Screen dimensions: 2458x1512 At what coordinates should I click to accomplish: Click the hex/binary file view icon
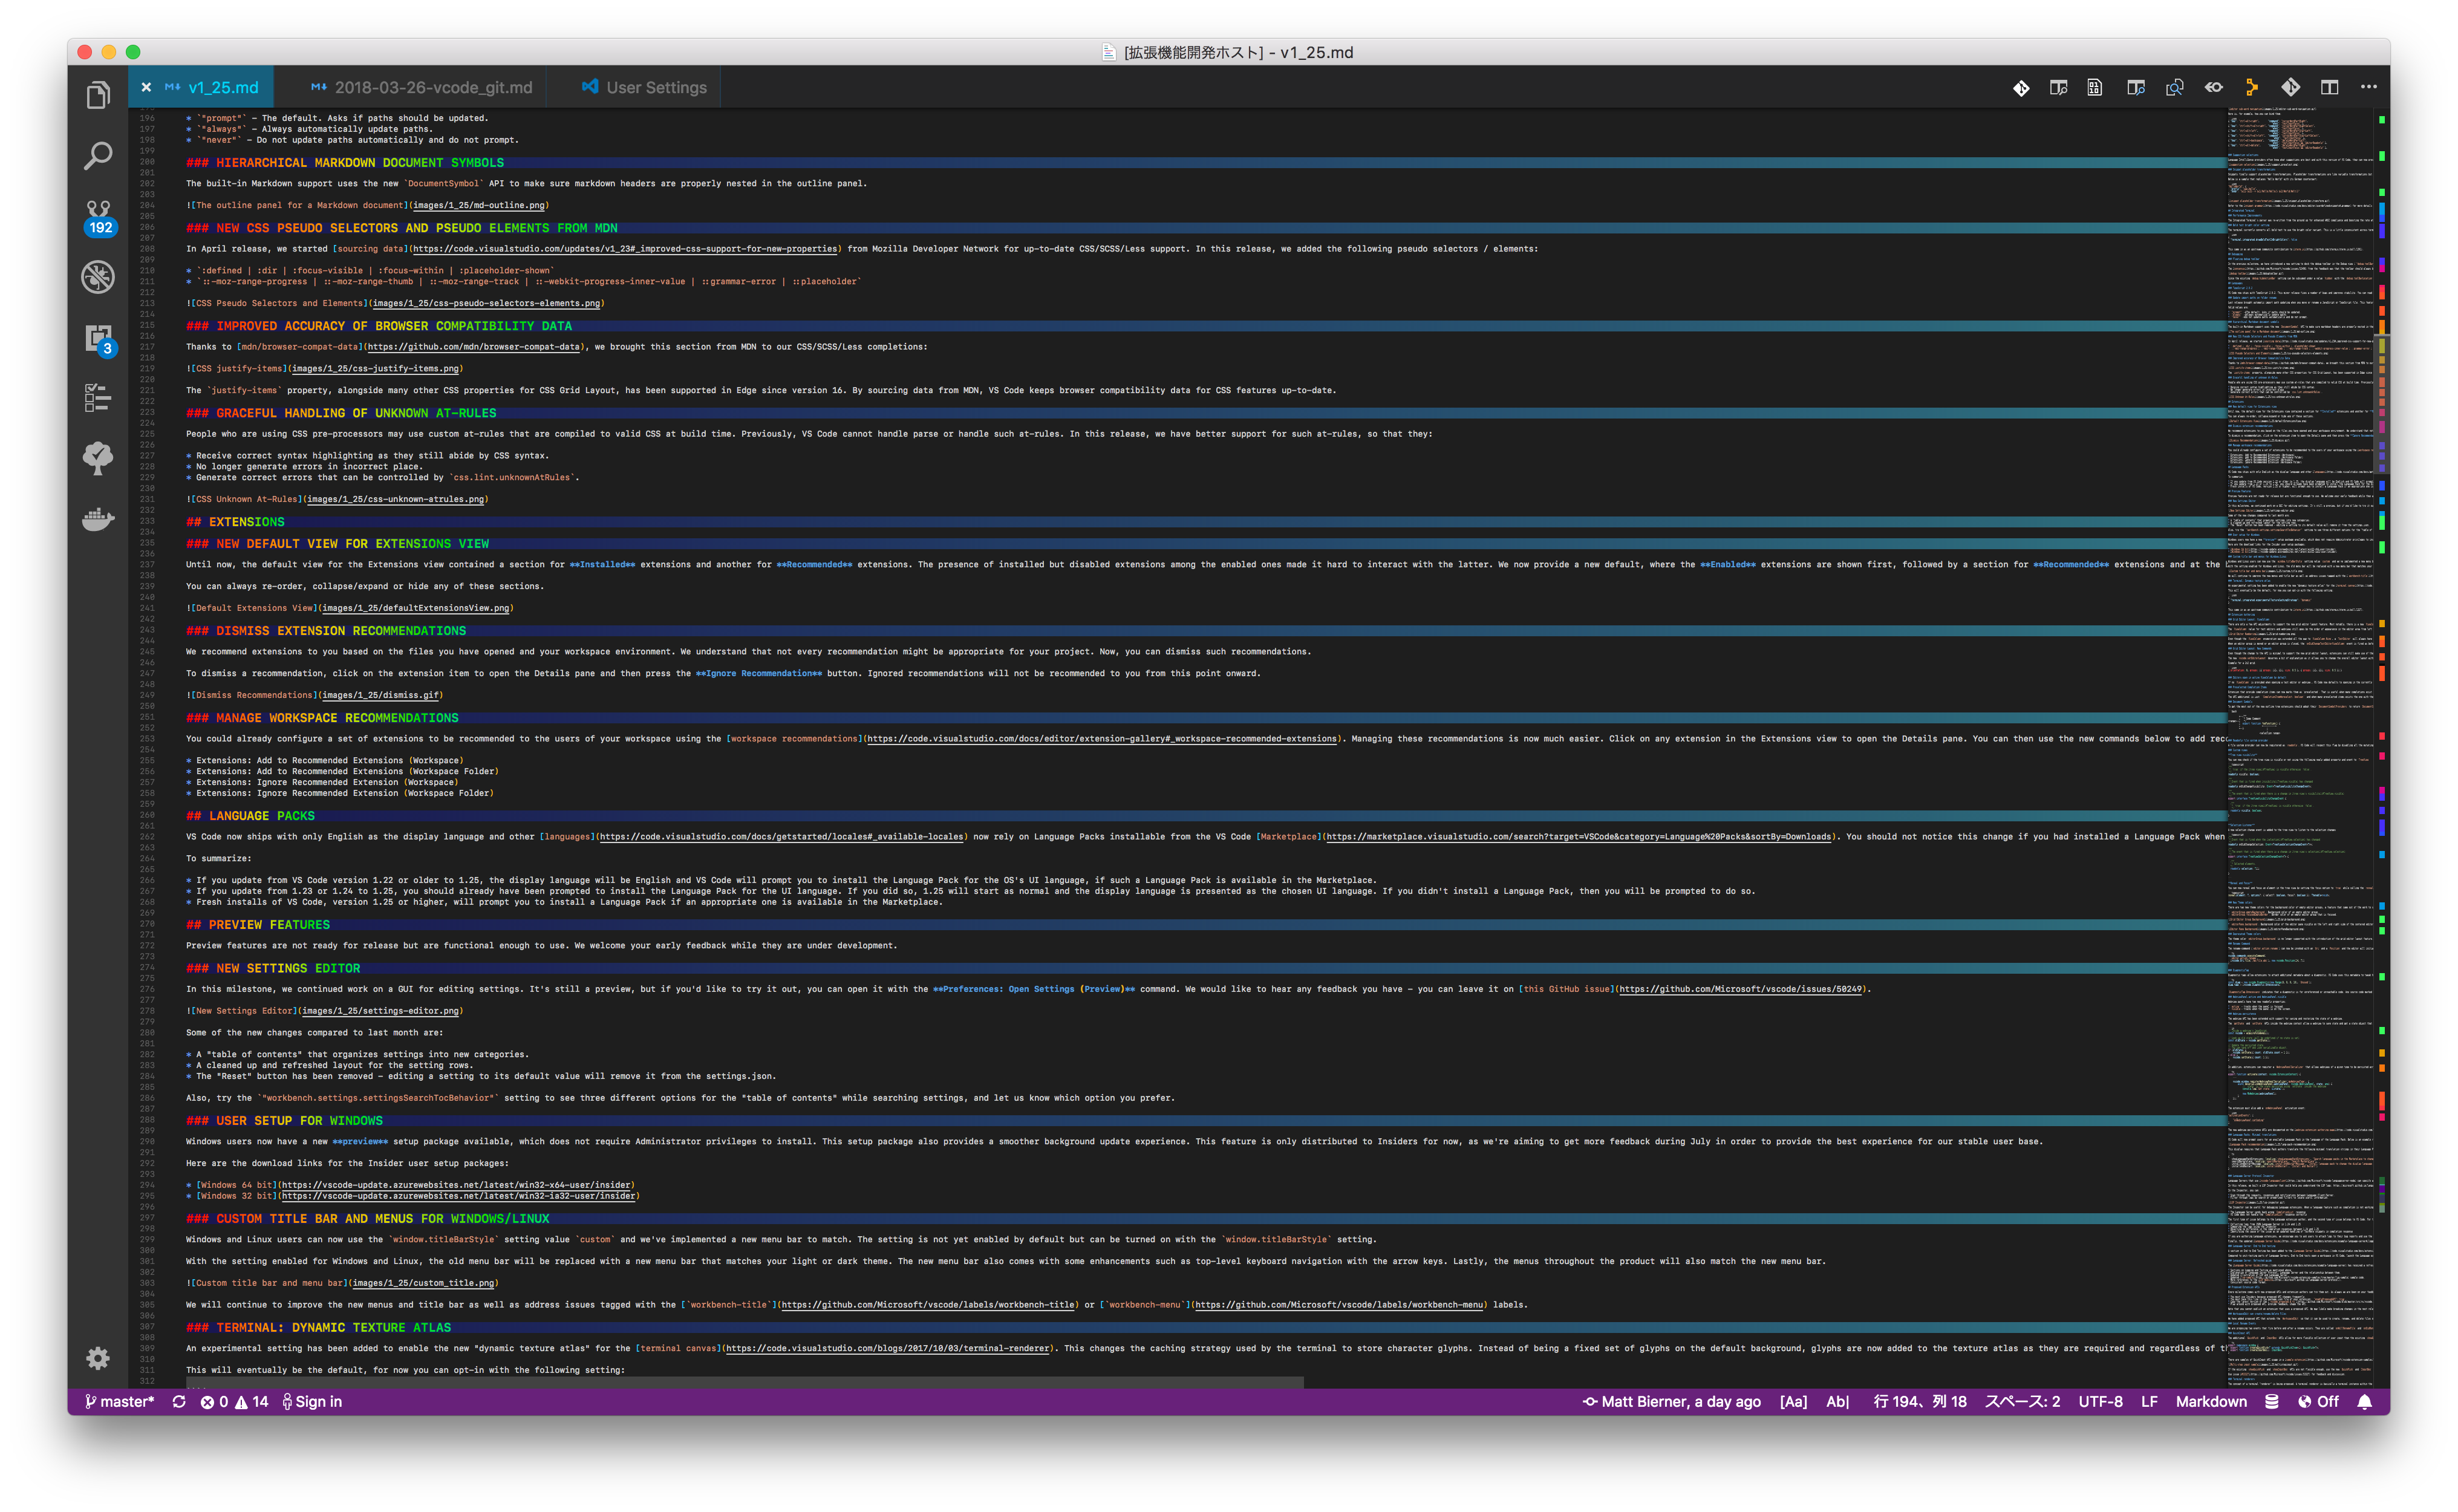[x=2095, y=88]
